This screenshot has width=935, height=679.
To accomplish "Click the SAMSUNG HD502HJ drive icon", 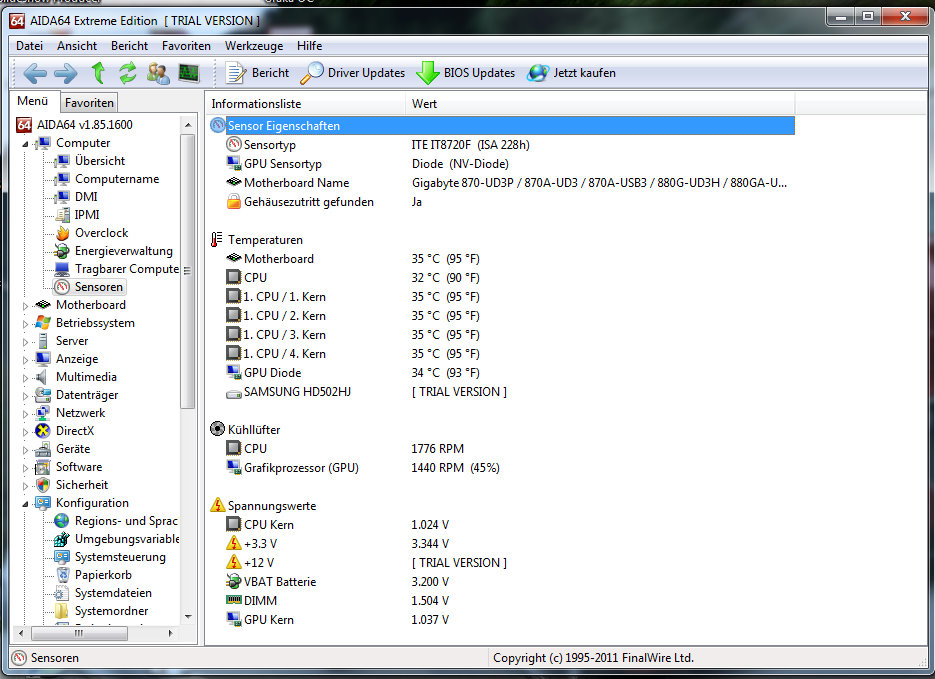I will [x=234, y=394].
